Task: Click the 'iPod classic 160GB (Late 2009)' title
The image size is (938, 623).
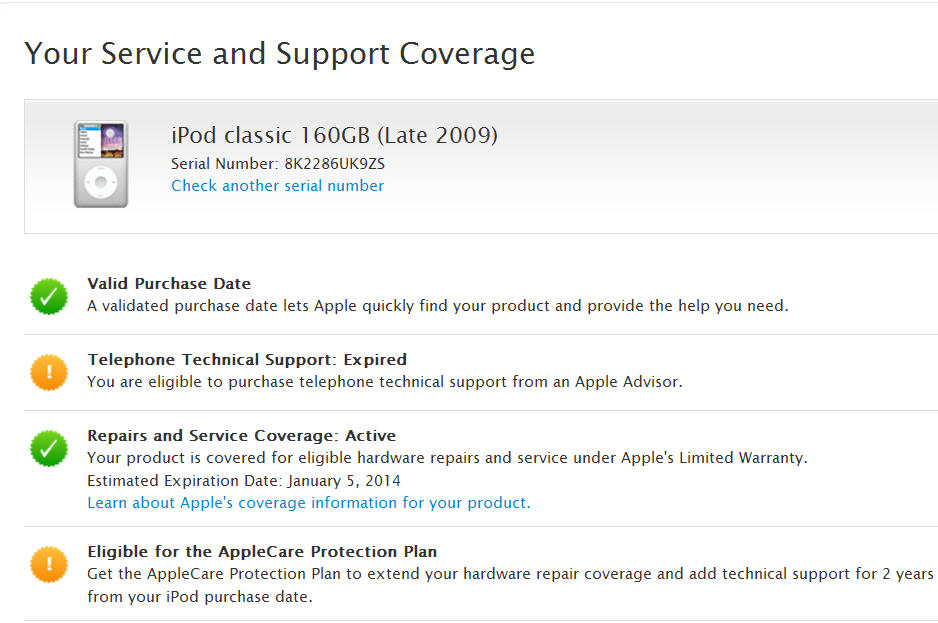Action: (x=334, y=135)
